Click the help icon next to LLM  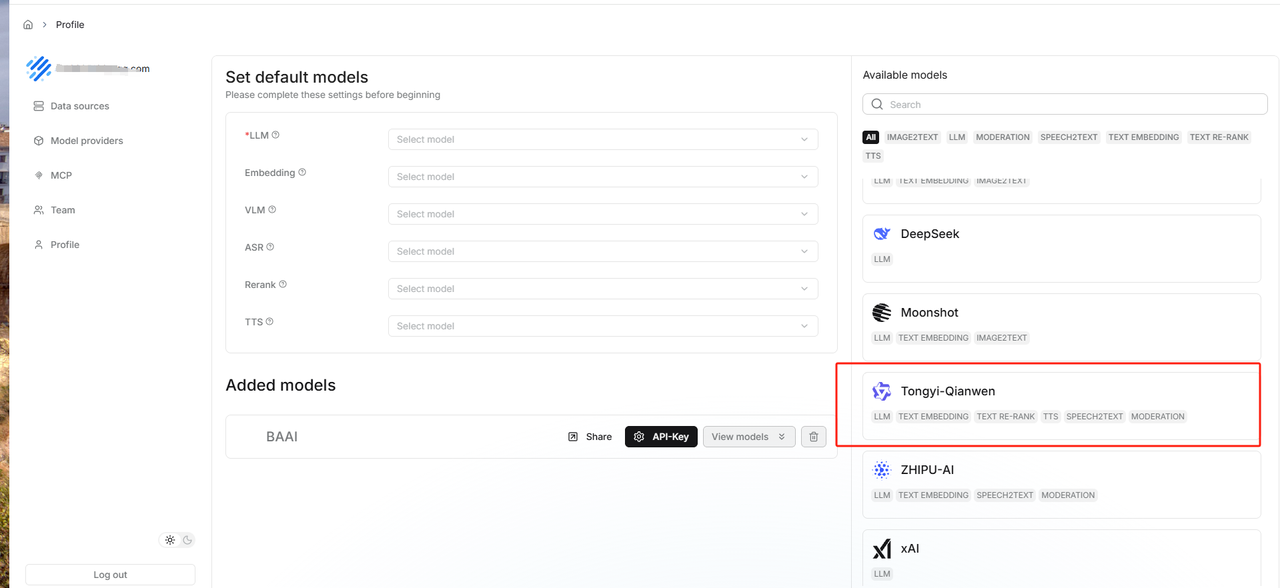pos(276,135)
